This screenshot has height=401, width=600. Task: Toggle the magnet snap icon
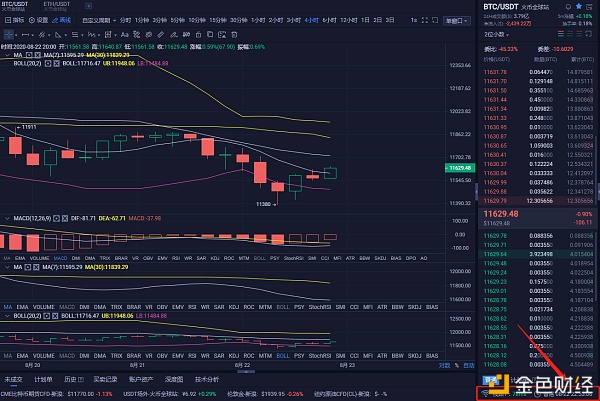[x=186, y=35]
